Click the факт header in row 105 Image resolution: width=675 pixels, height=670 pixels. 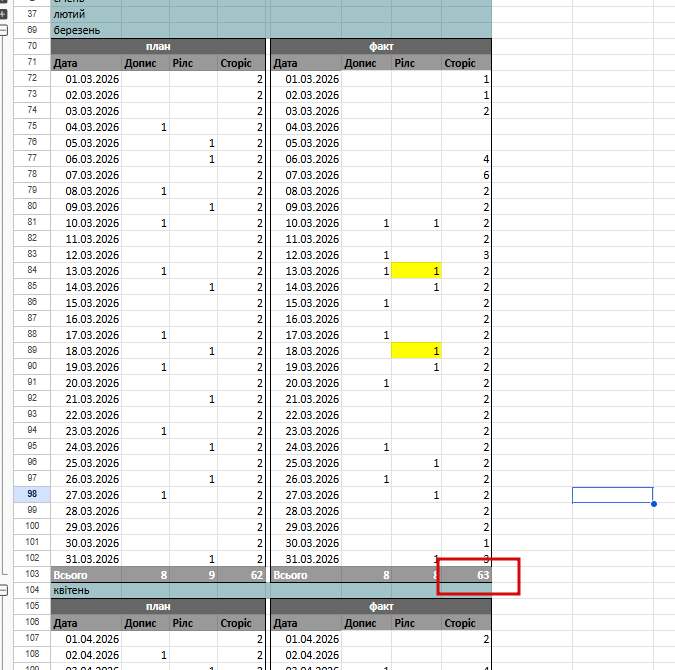coord(381,606)
